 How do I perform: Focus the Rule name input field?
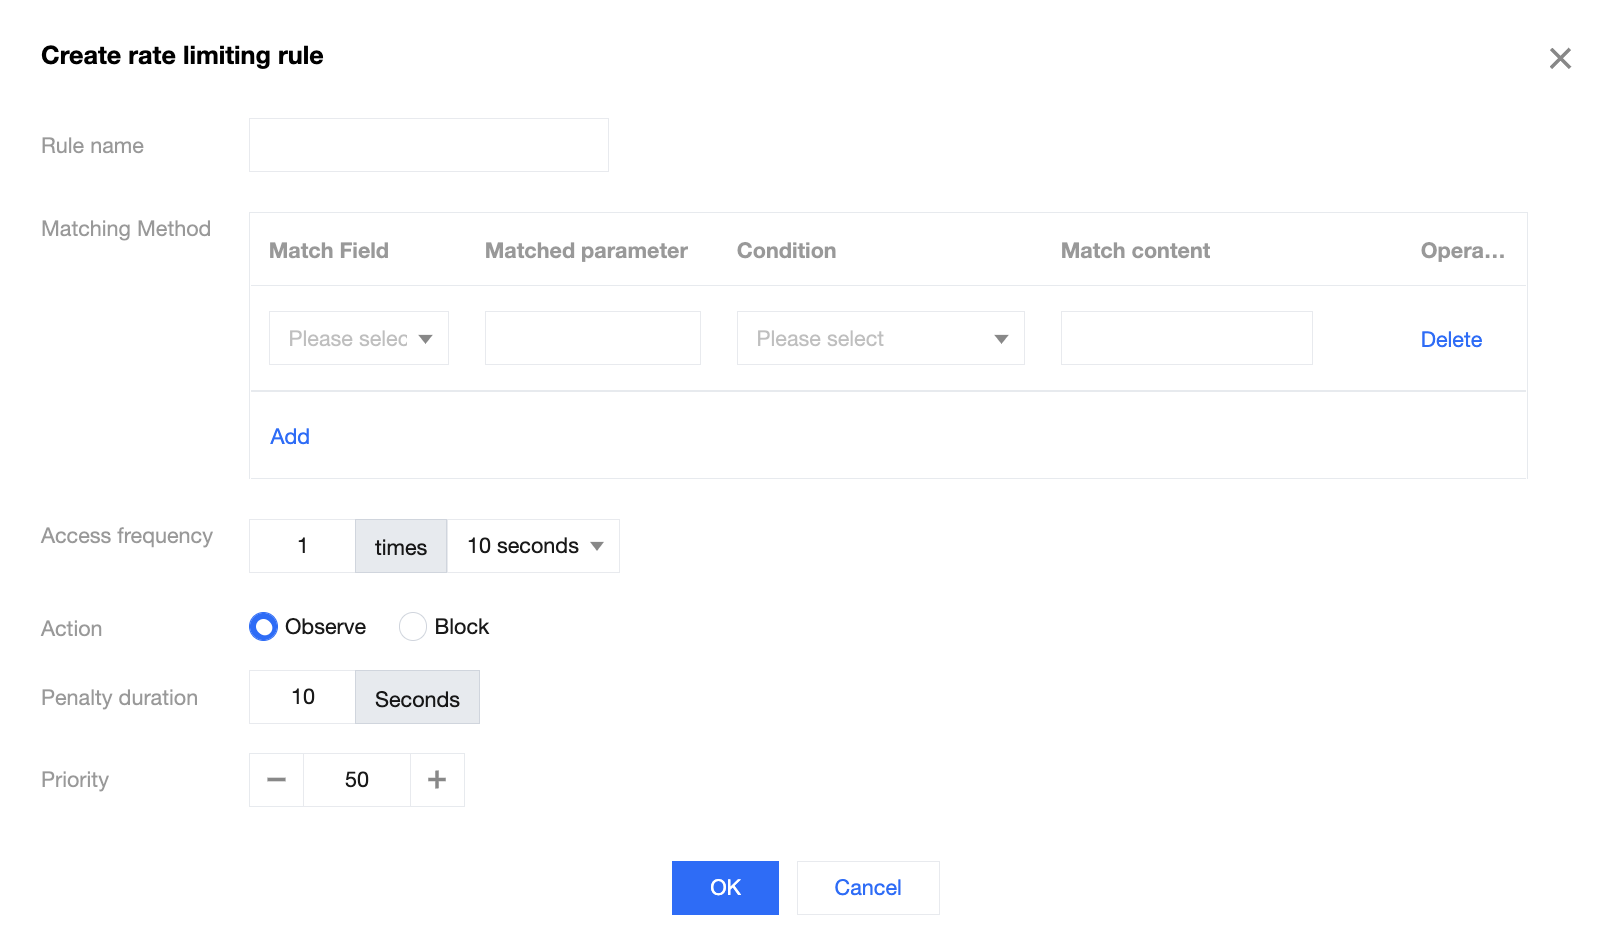coord(429,146)
